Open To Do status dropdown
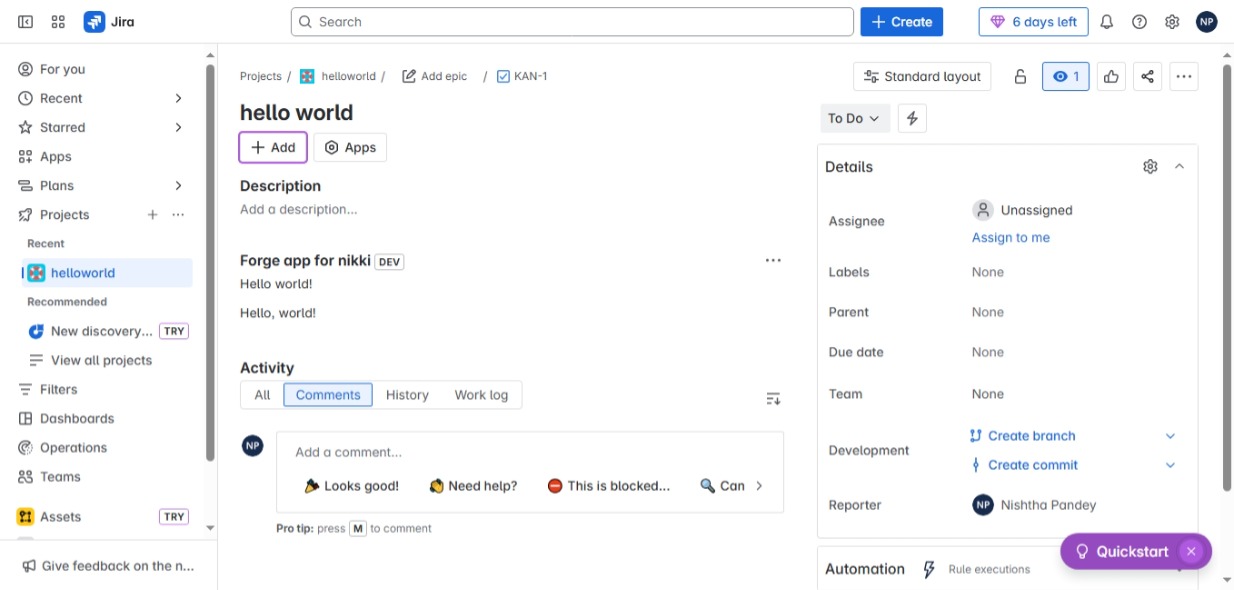1234x590 pixels. [x=854, y=118]
